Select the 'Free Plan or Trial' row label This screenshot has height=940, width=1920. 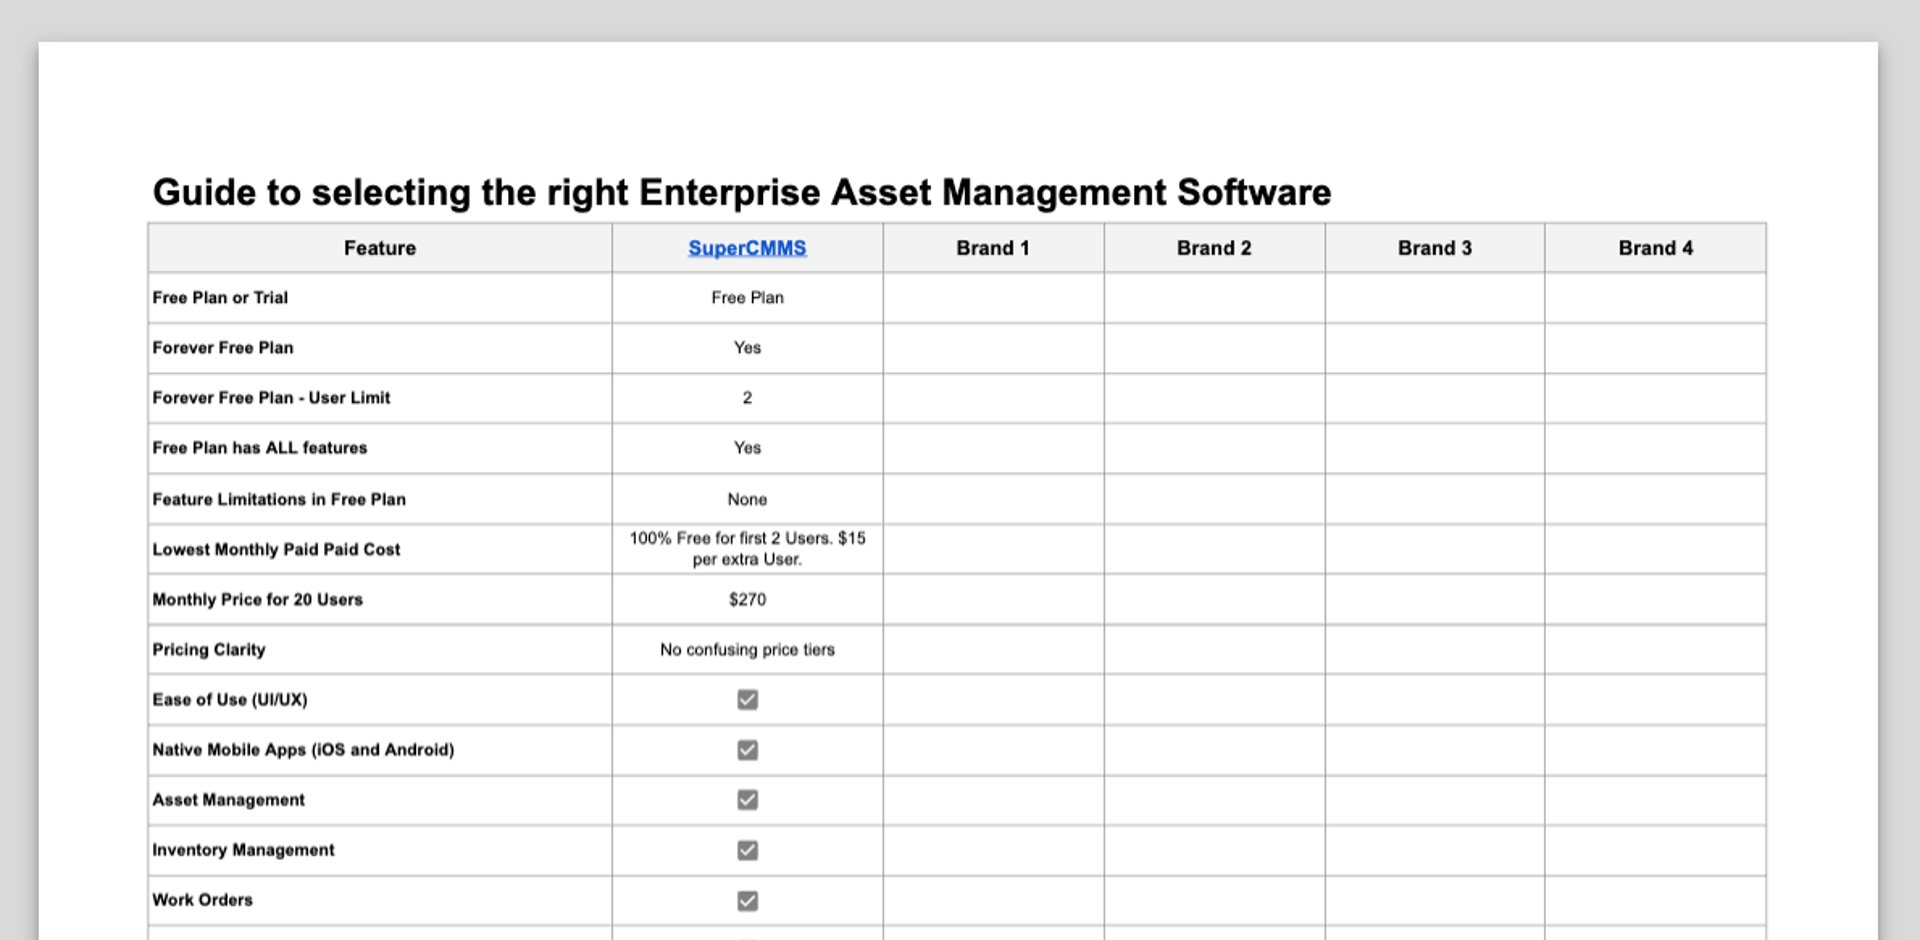(x=220, y=298)
